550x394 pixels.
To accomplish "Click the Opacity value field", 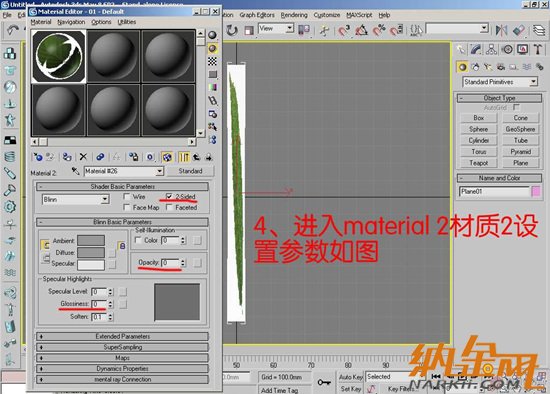I will click(171, 262).
